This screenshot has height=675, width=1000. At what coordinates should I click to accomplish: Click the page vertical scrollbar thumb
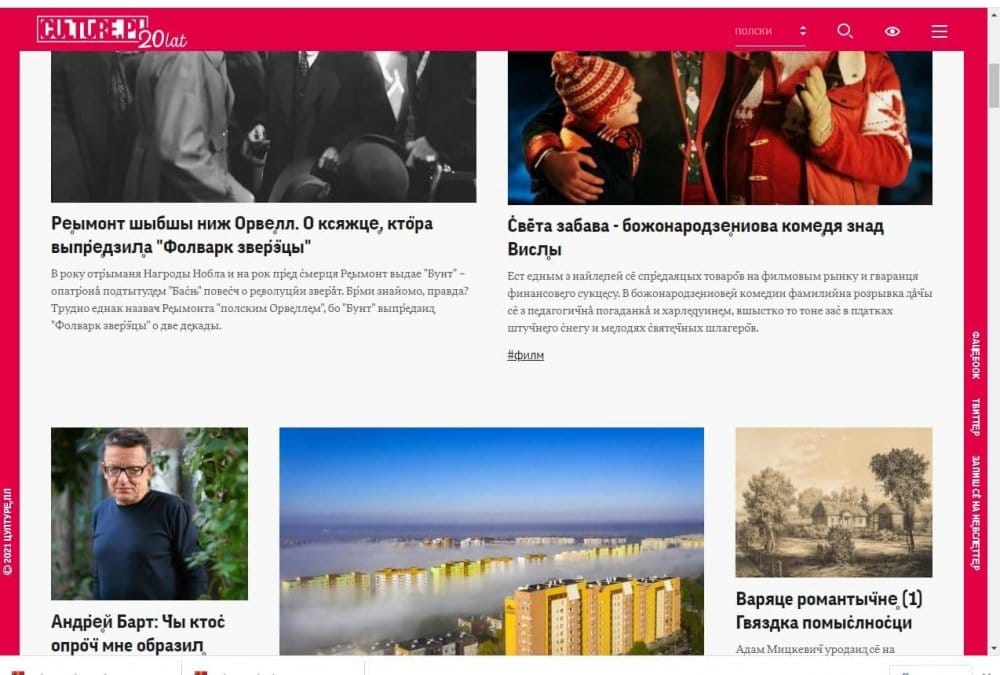tap(994, 86)
